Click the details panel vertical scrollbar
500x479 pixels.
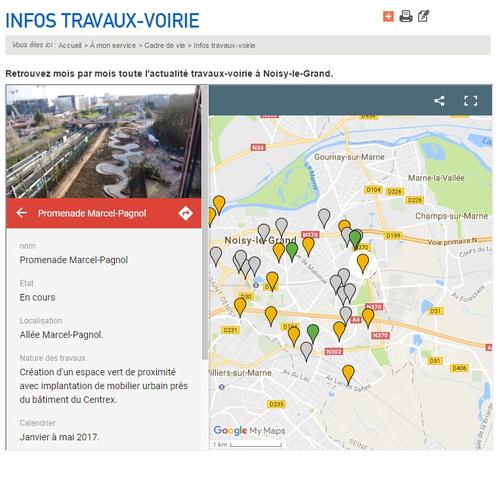tap(205, 222)
